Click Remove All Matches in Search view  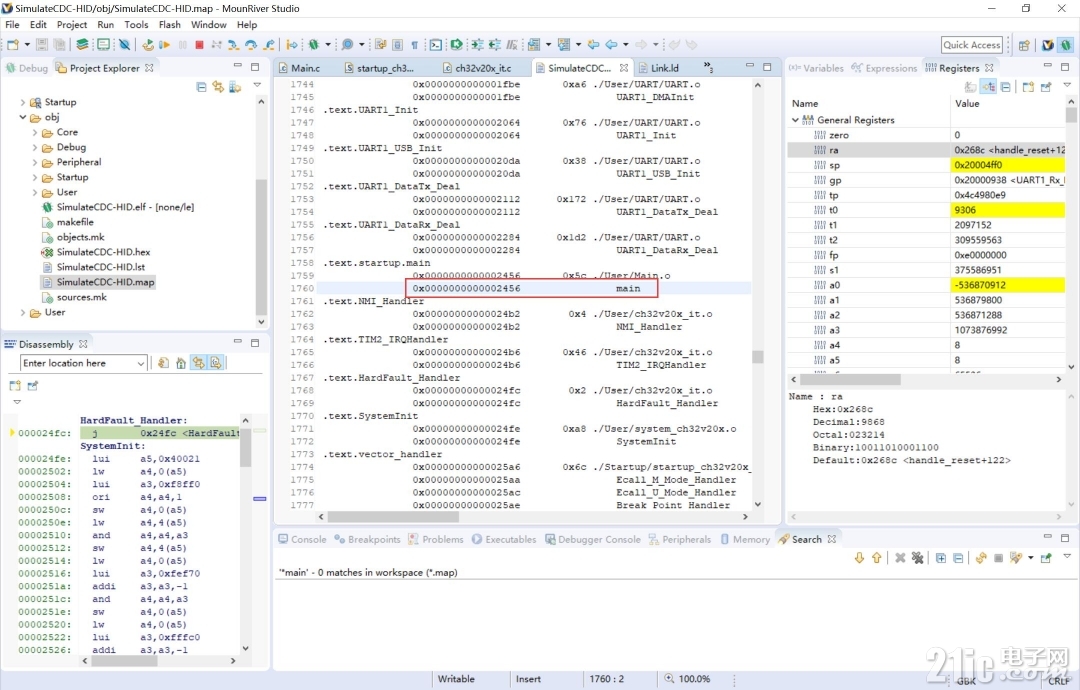[x=917, y=558]
